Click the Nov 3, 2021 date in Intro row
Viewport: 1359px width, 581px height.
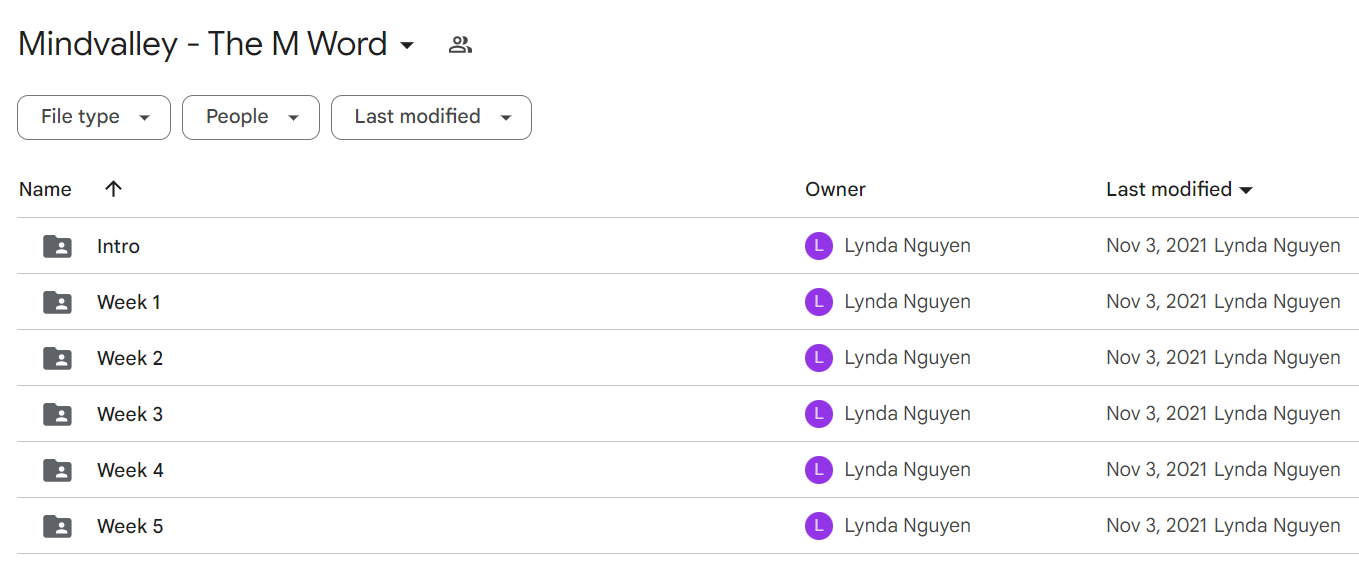(1157, 246)
